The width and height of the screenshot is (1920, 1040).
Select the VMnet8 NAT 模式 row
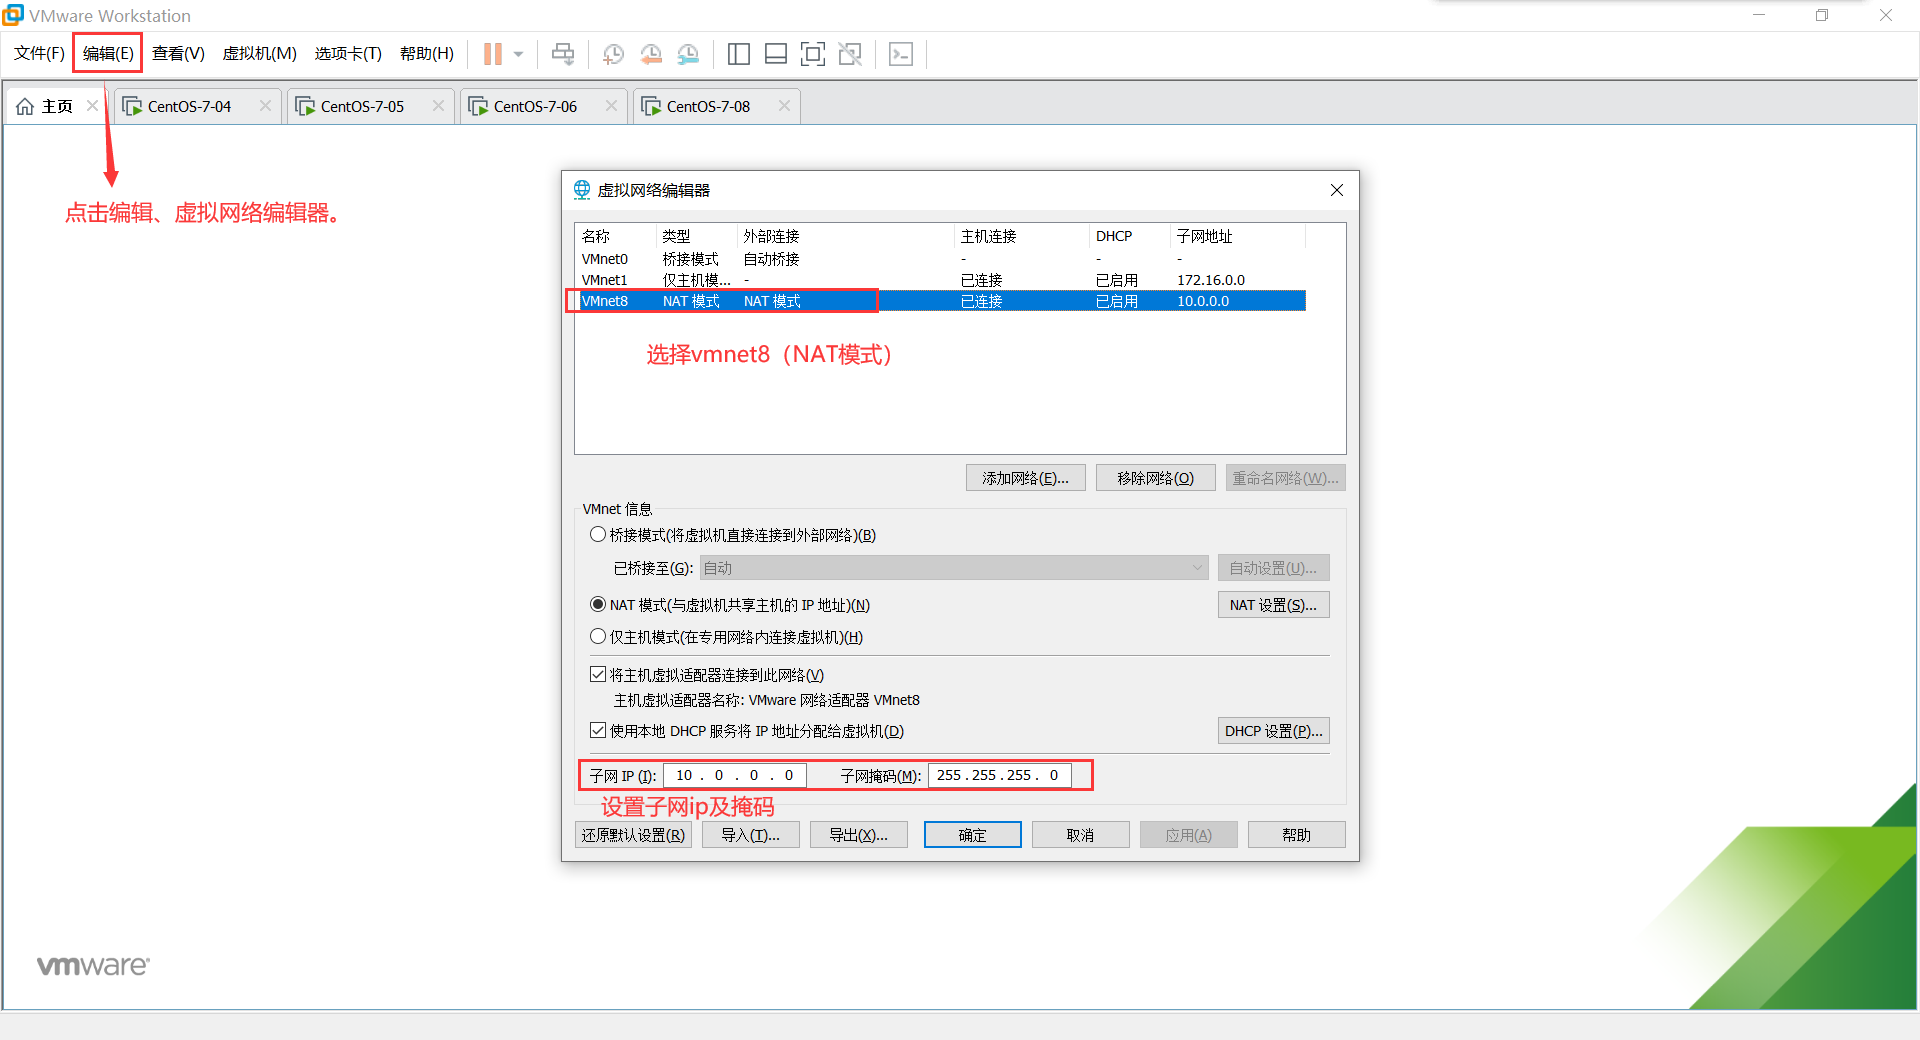pyautogui.click(x=940, y=301)
